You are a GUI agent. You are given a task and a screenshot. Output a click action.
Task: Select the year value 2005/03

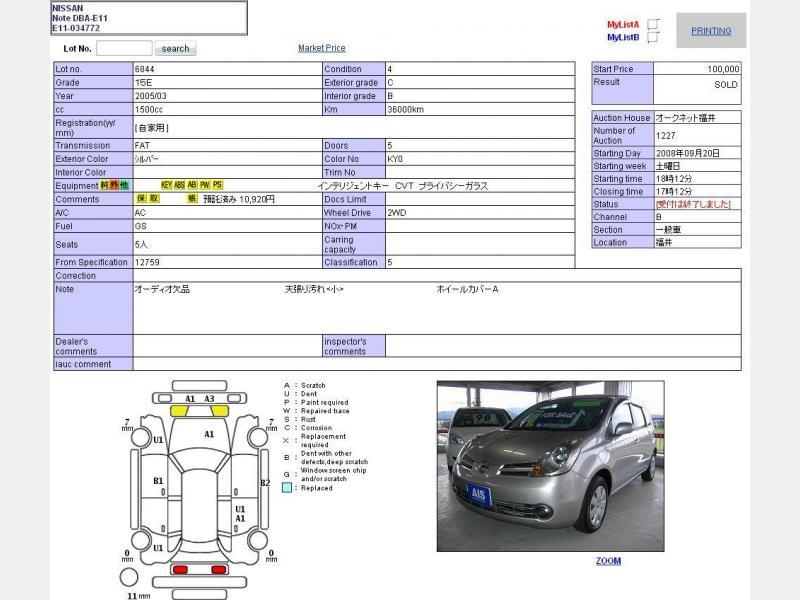[x=151, y=96]
